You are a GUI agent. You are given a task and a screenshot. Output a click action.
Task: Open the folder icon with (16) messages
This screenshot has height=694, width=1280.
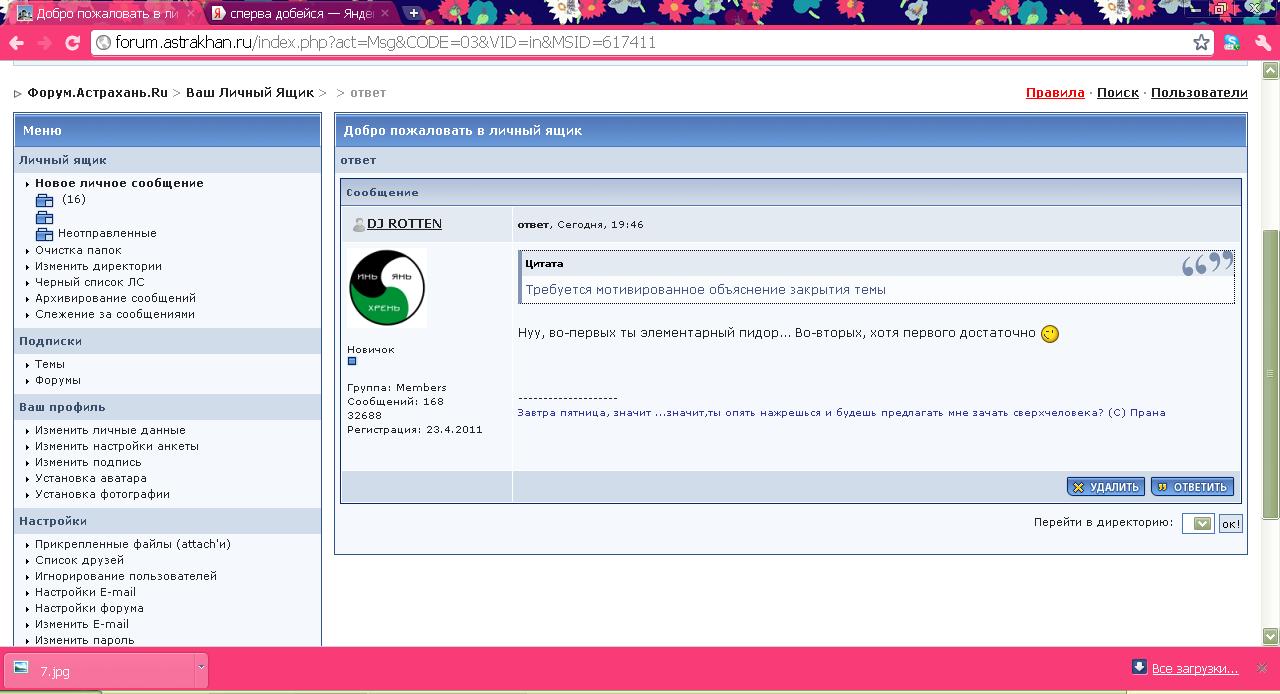coord(45,200)
